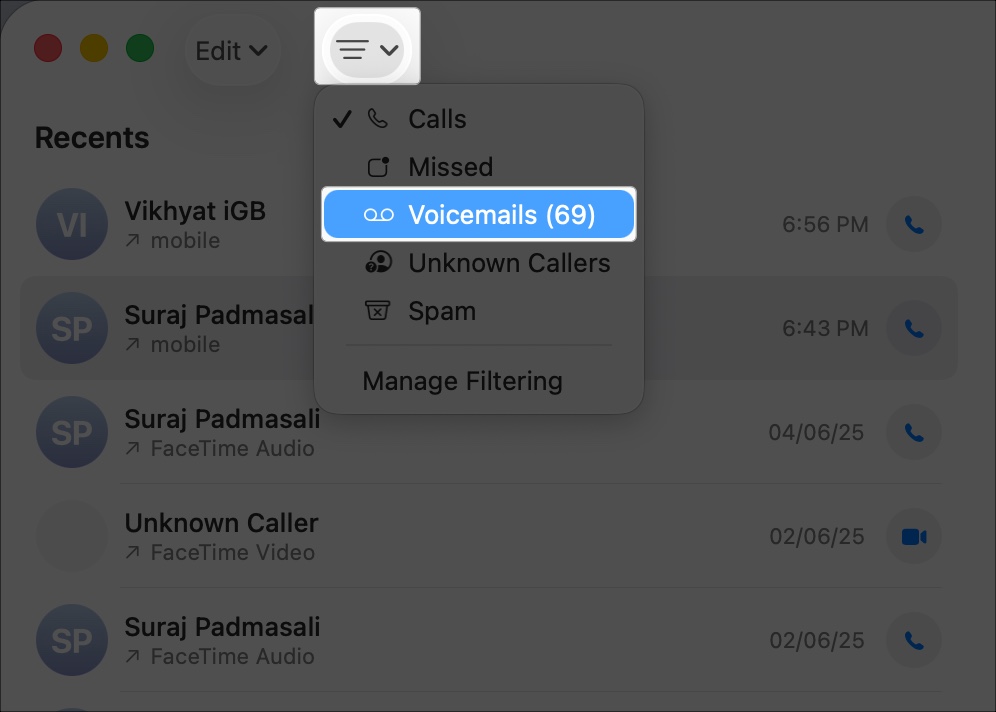Call Vikhyat iGB using the phone icon
Image resolution: width=996 pixels, height=712 pixels.
pyautogui.click(x=914, y=224)
